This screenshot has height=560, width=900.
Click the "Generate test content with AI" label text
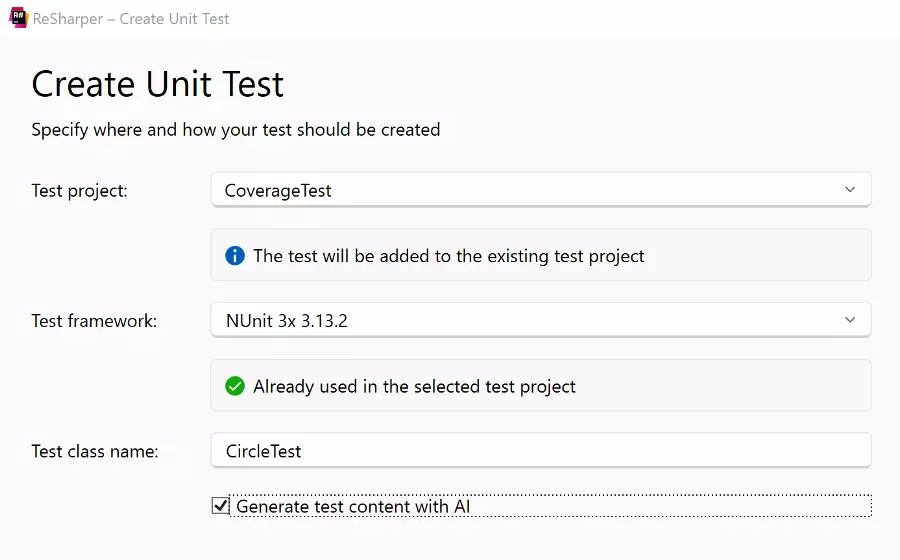point(353,507)
